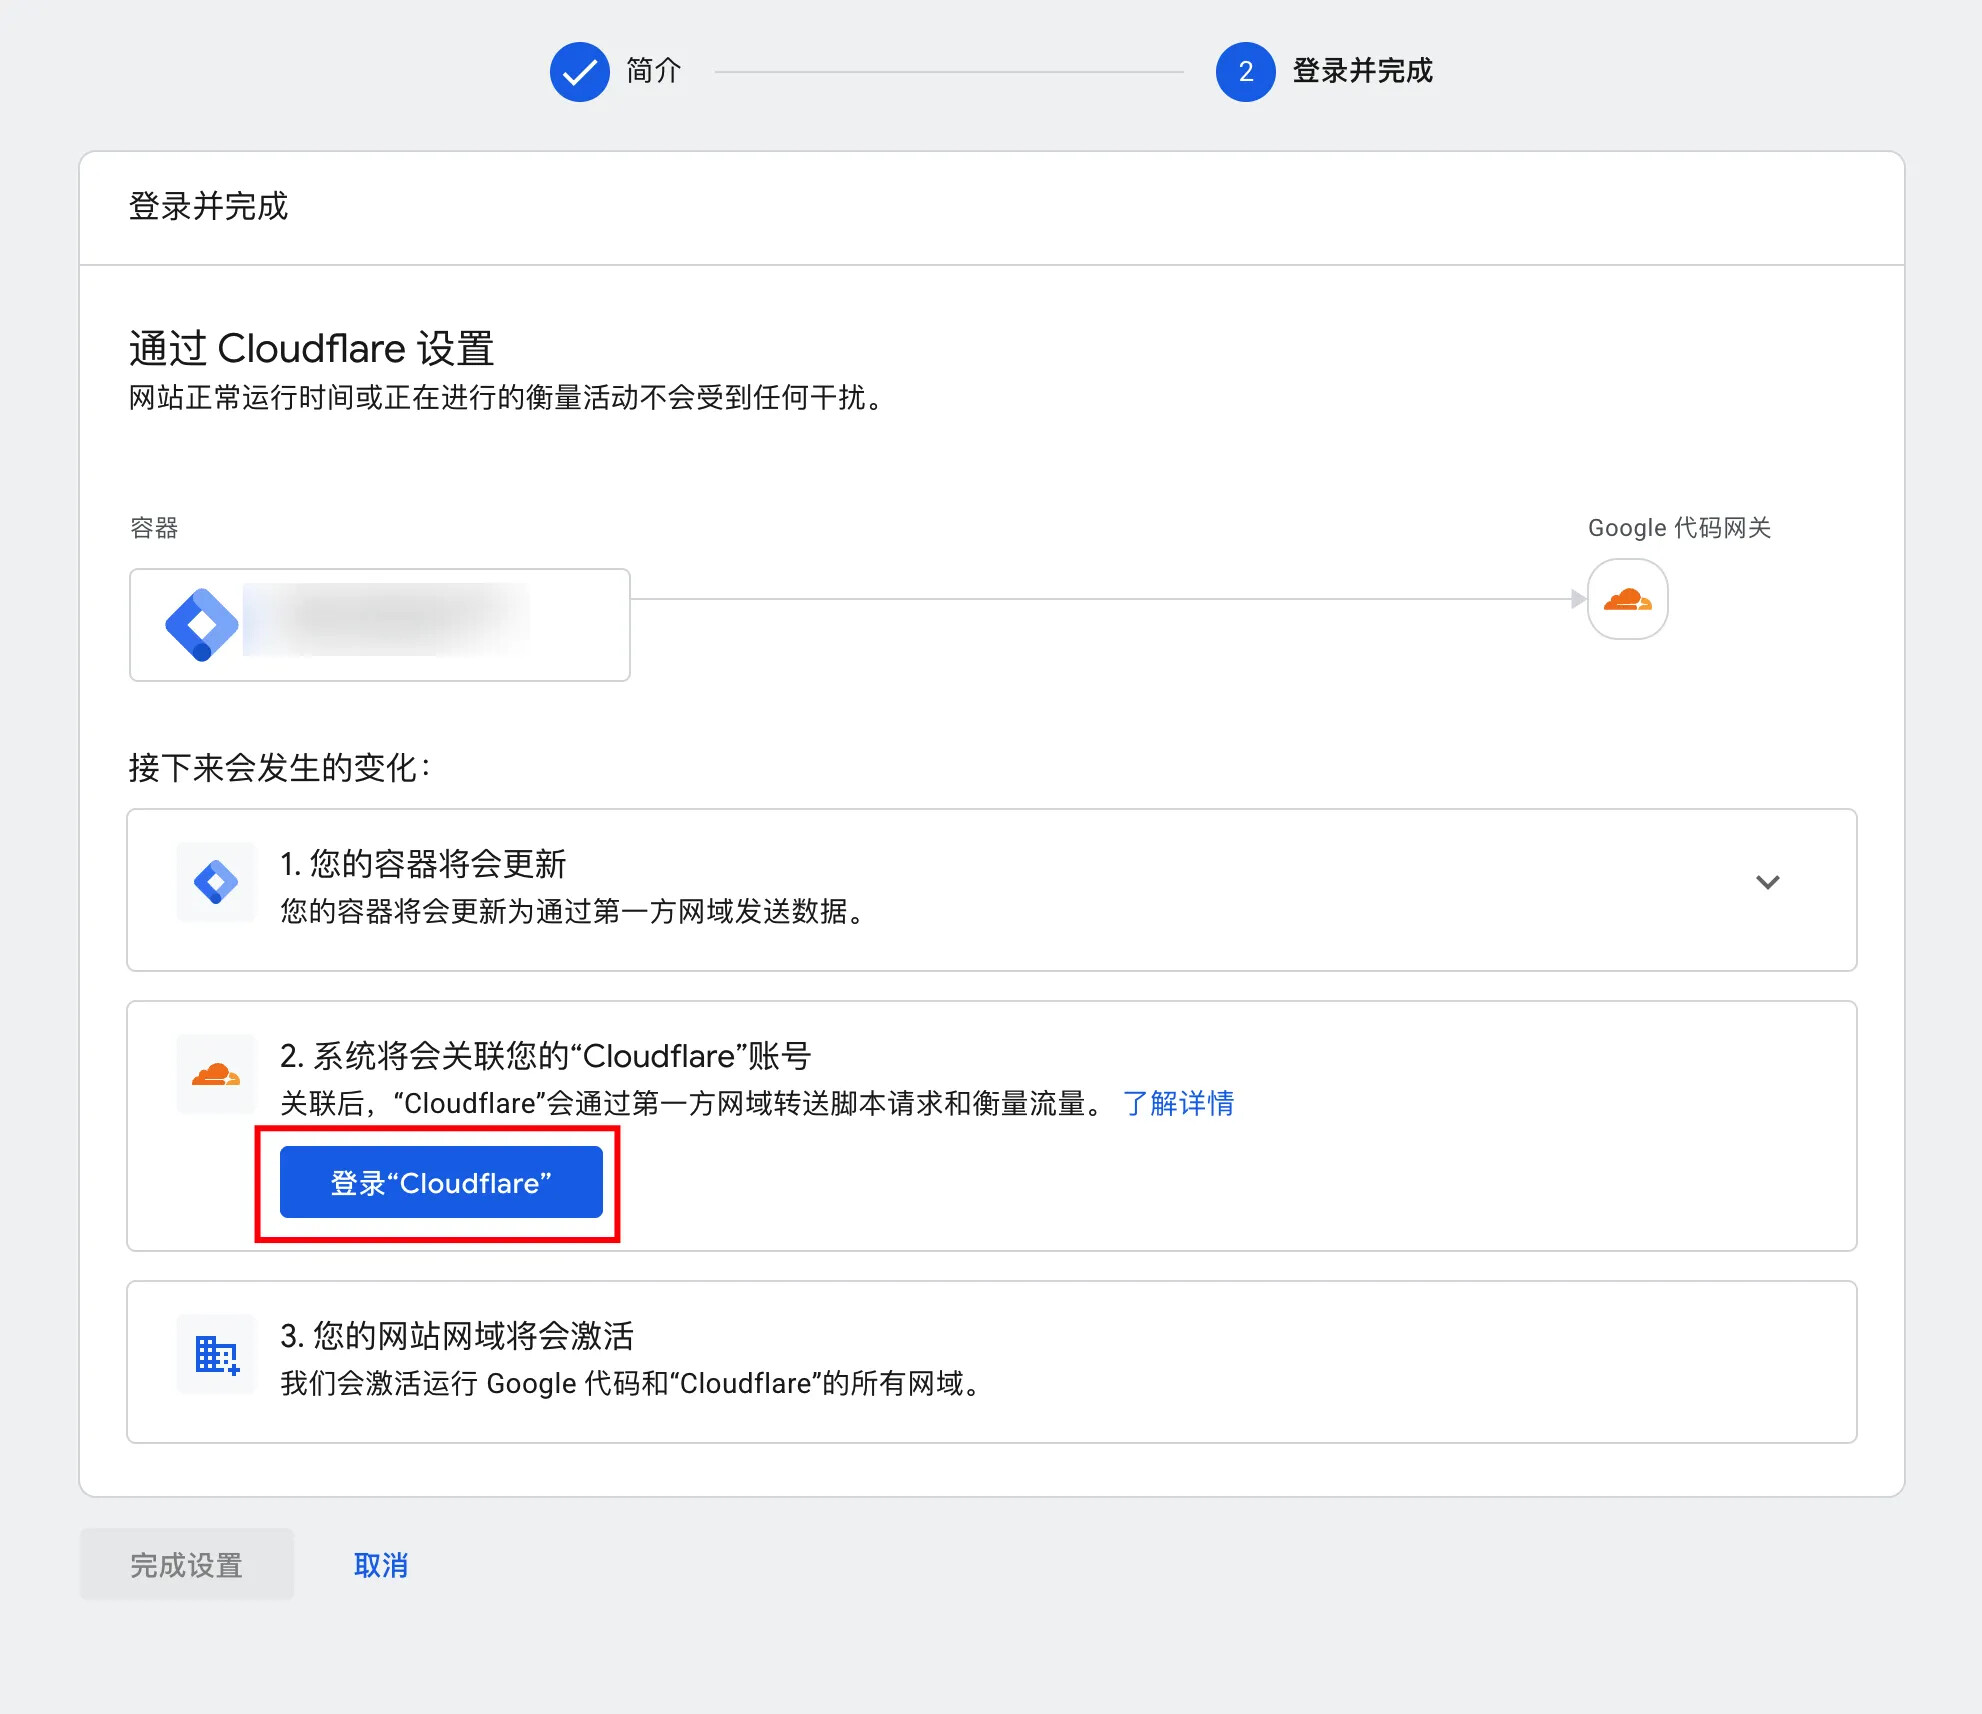Click the 您的网站网域将会激活 heading
Screen dimensions: 1982x1714
(457, 1336)
